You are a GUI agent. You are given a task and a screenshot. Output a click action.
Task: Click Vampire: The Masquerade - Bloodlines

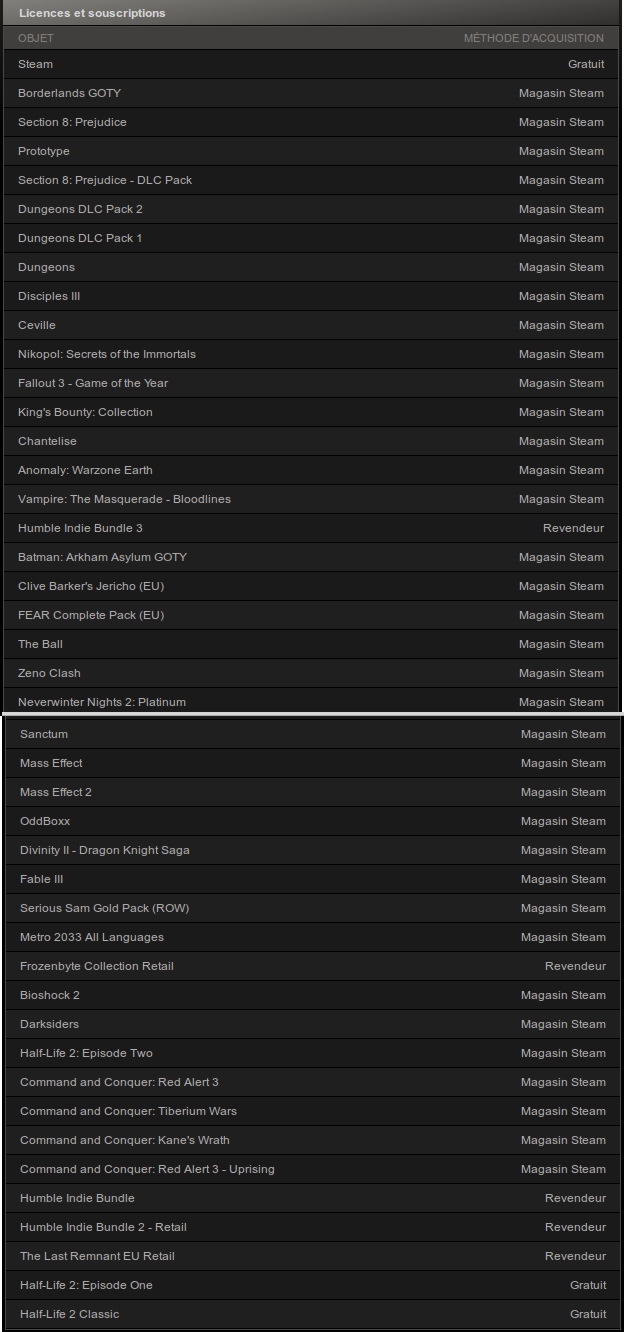311,499
